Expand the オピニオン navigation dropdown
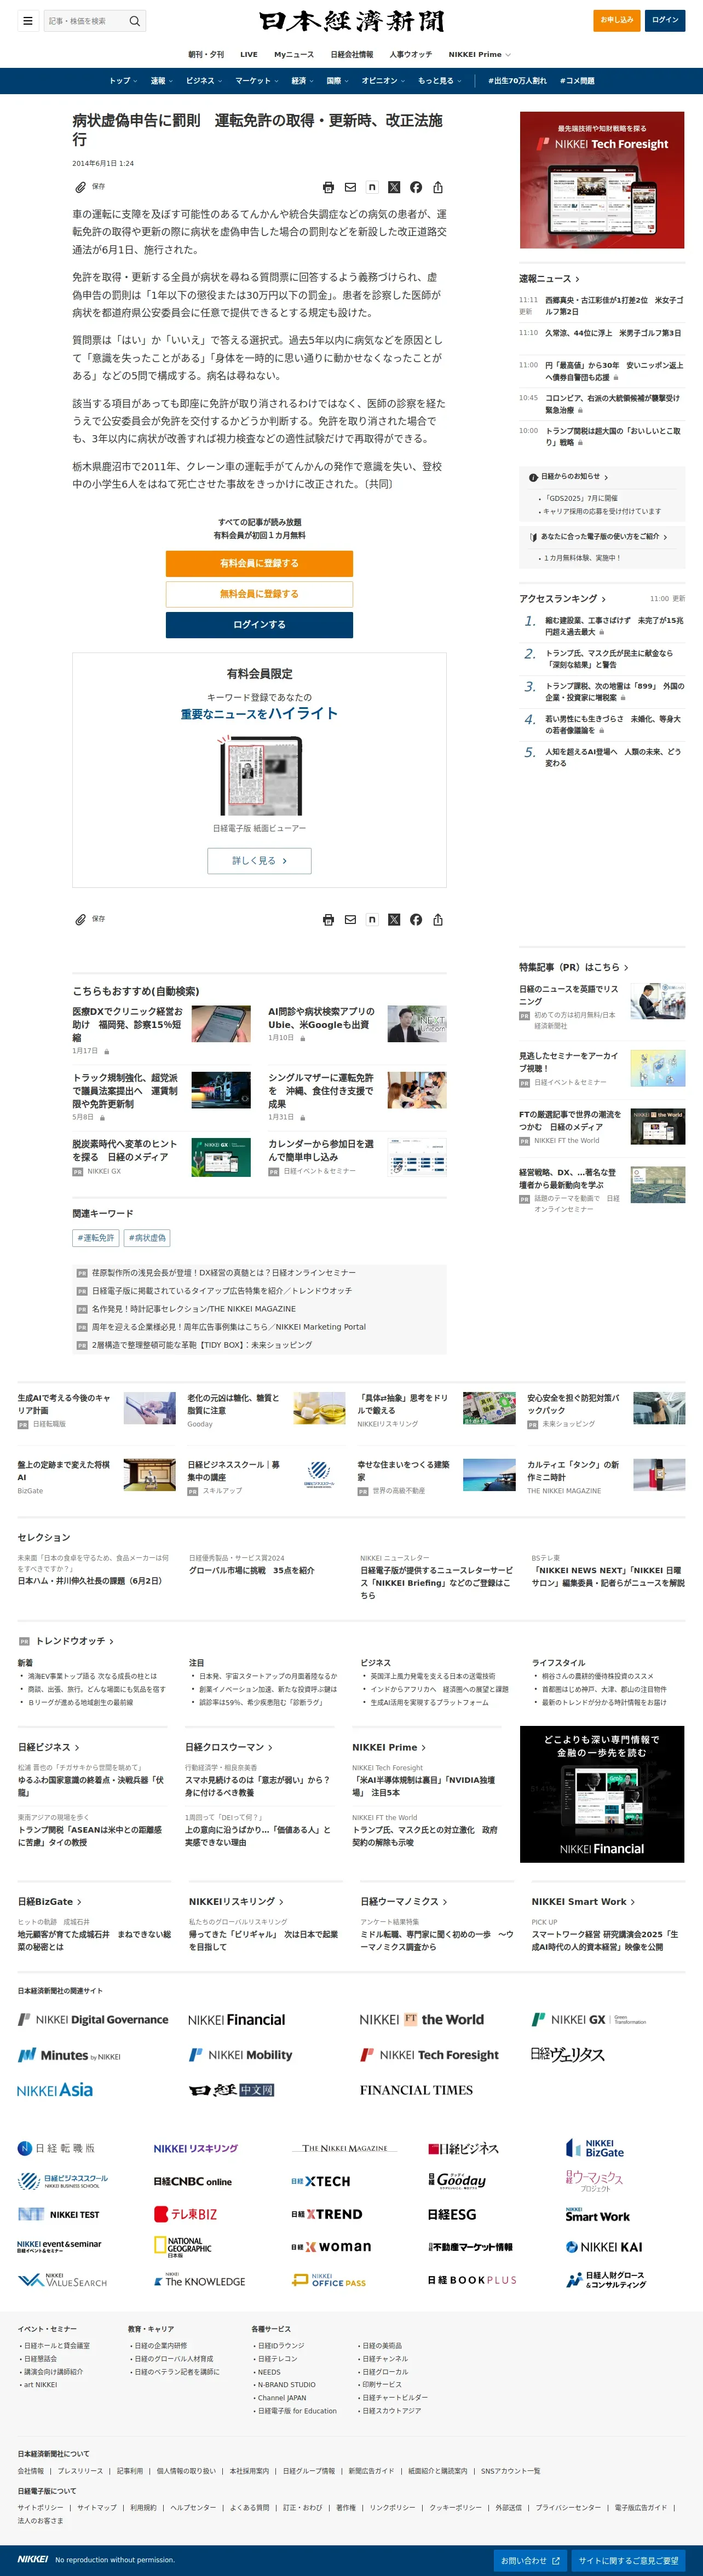 click(384, 81)
